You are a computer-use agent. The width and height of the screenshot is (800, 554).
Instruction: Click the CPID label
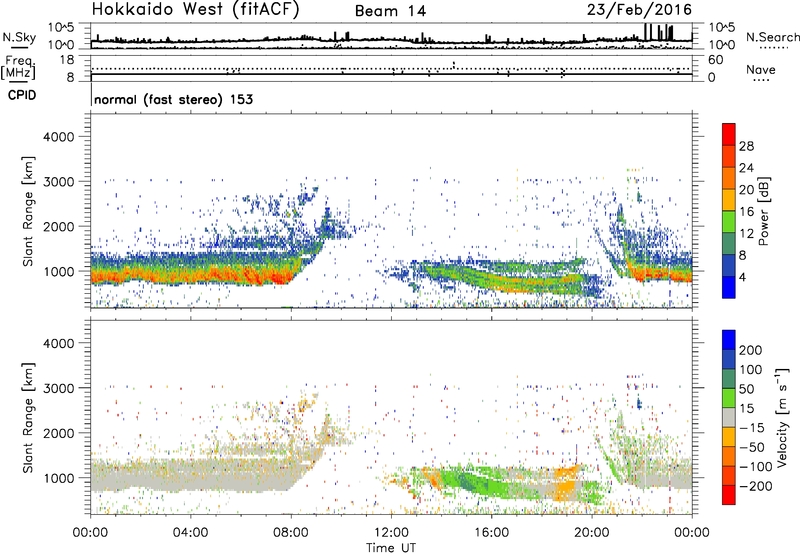22,95
